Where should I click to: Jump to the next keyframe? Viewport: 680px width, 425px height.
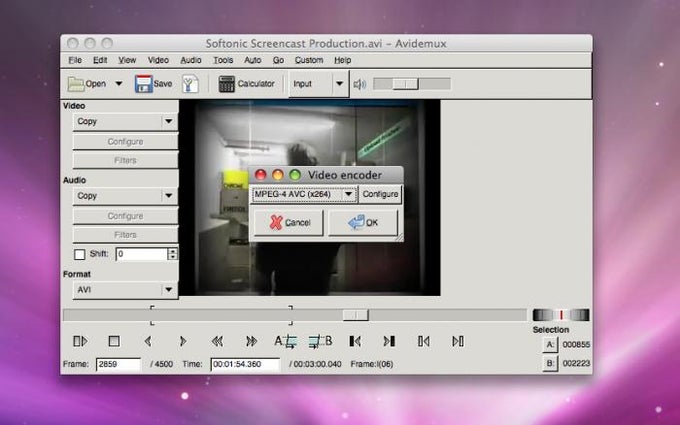click(x=251, y=341)
